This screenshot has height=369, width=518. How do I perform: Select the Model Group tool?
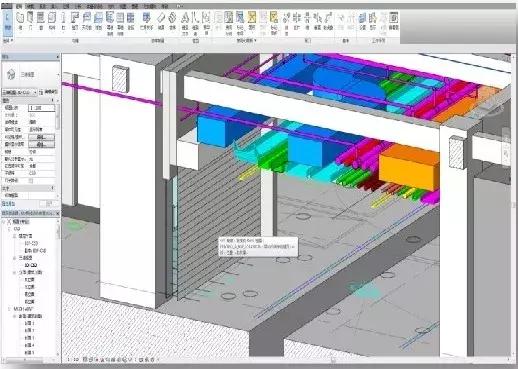coord(206,23)
